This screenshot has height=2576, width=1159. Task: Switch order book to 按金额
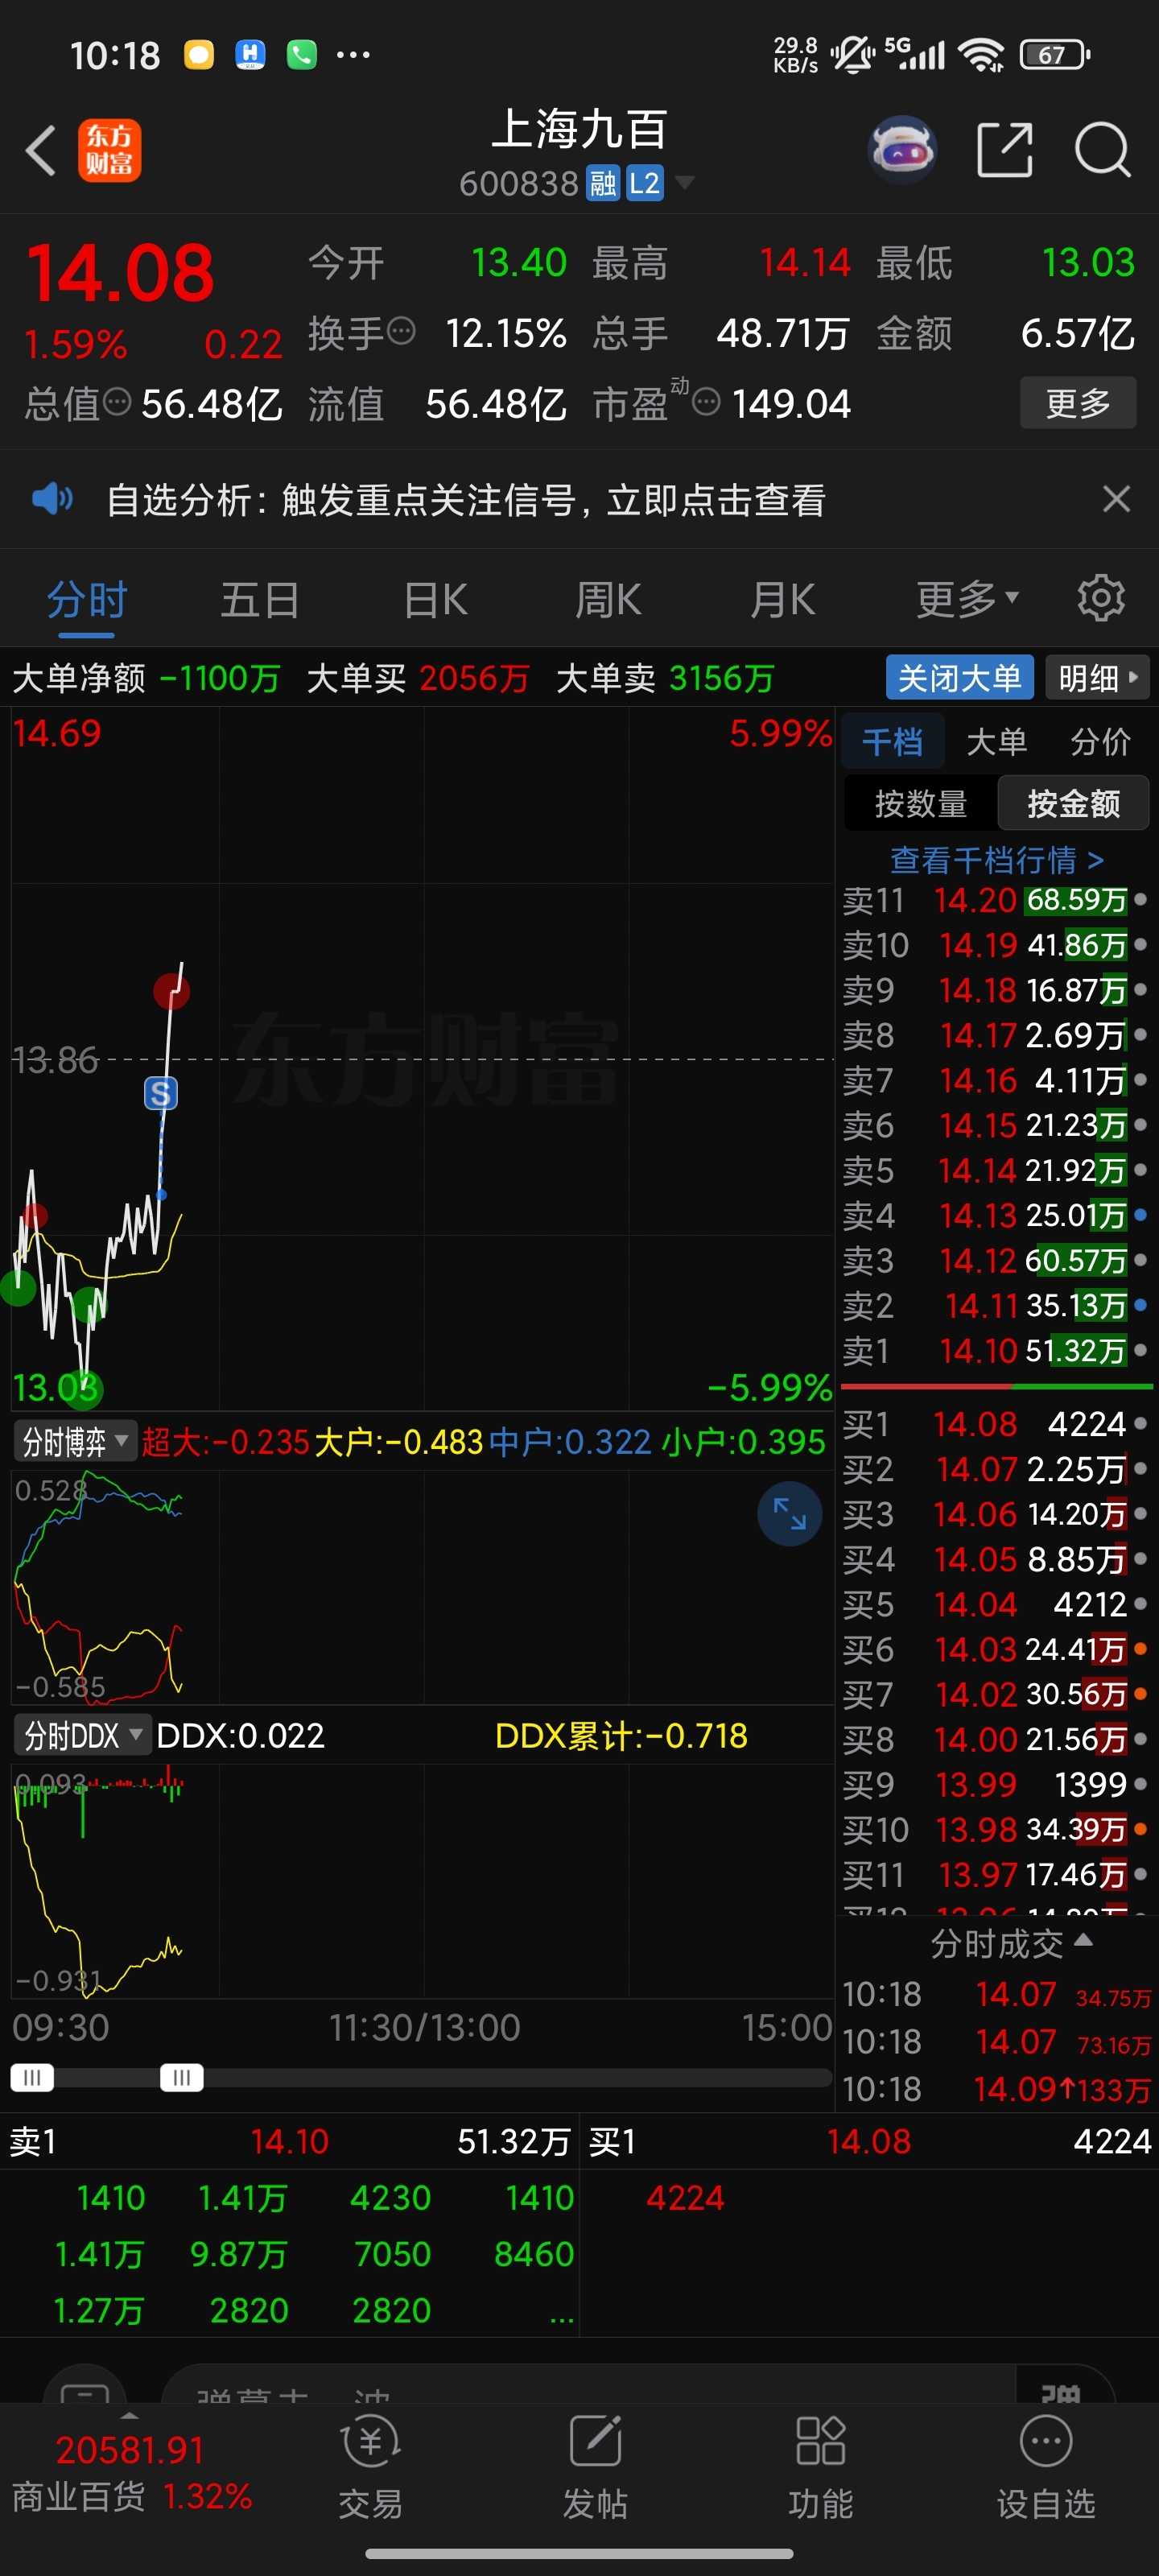coord(1073,803)
